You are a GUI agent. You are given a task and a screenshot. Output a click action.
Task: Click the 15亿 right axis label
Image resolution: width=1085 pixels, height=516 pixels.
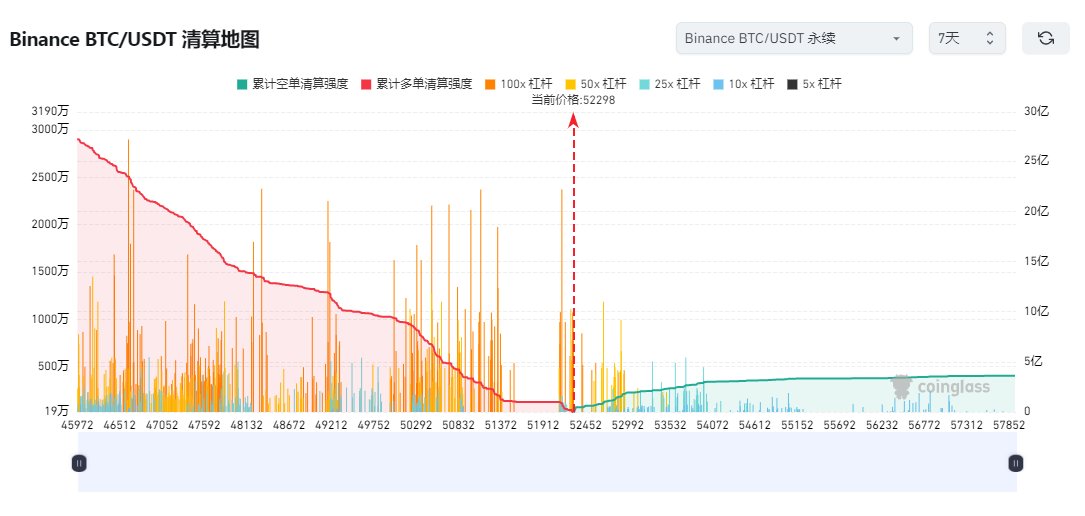coord(1036,261)
